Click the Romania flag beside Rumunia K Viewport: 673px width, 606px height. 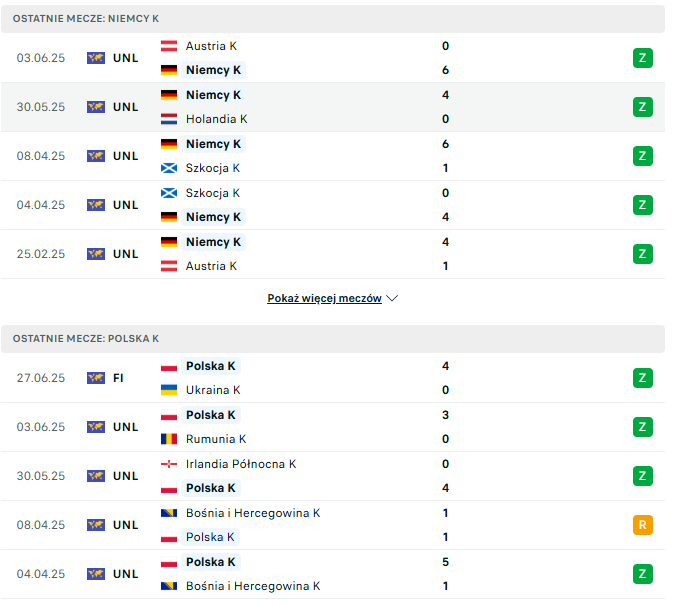pos(169,439)
